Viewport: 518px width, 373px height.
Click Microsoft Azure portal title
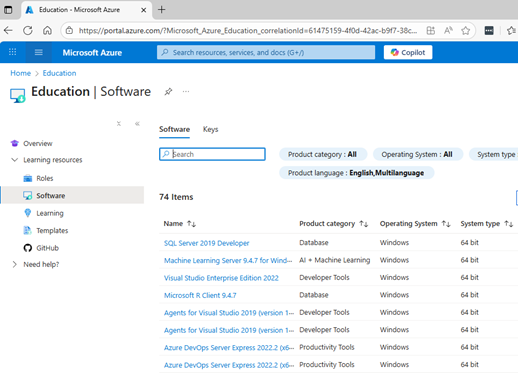92,53
